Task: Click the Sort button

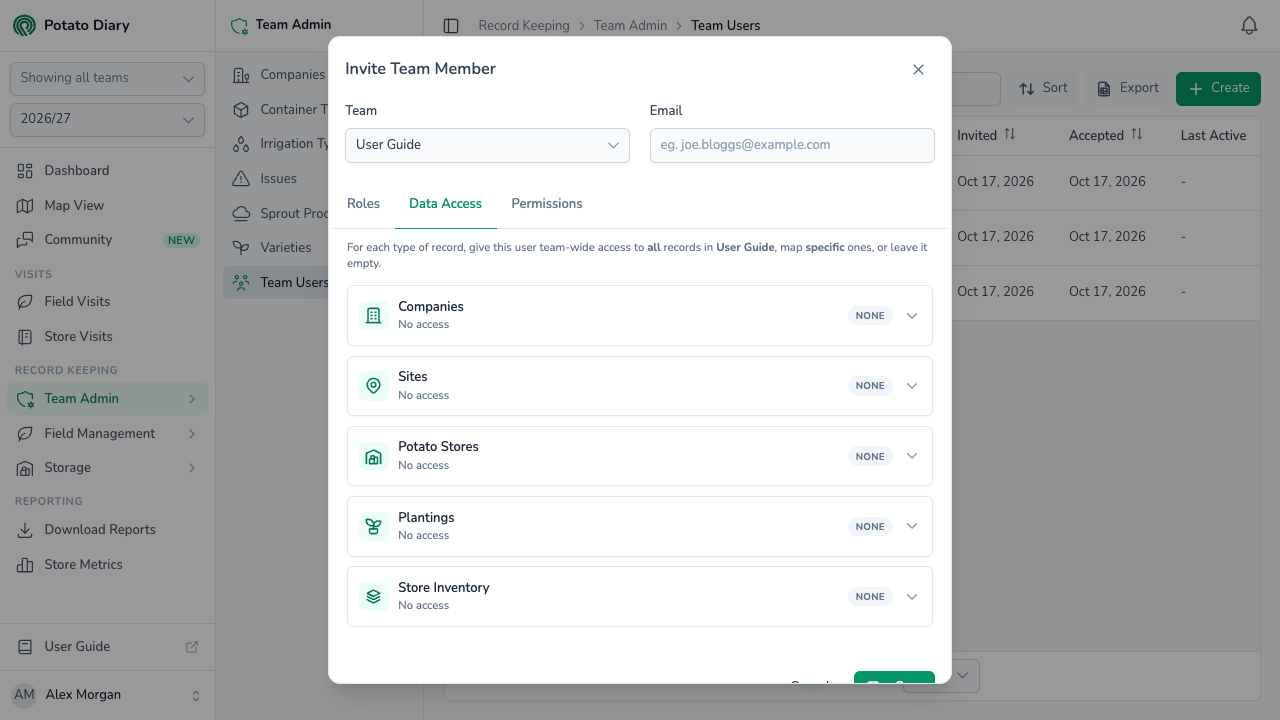Action: pyautogui.click(x=1043, y=88)
